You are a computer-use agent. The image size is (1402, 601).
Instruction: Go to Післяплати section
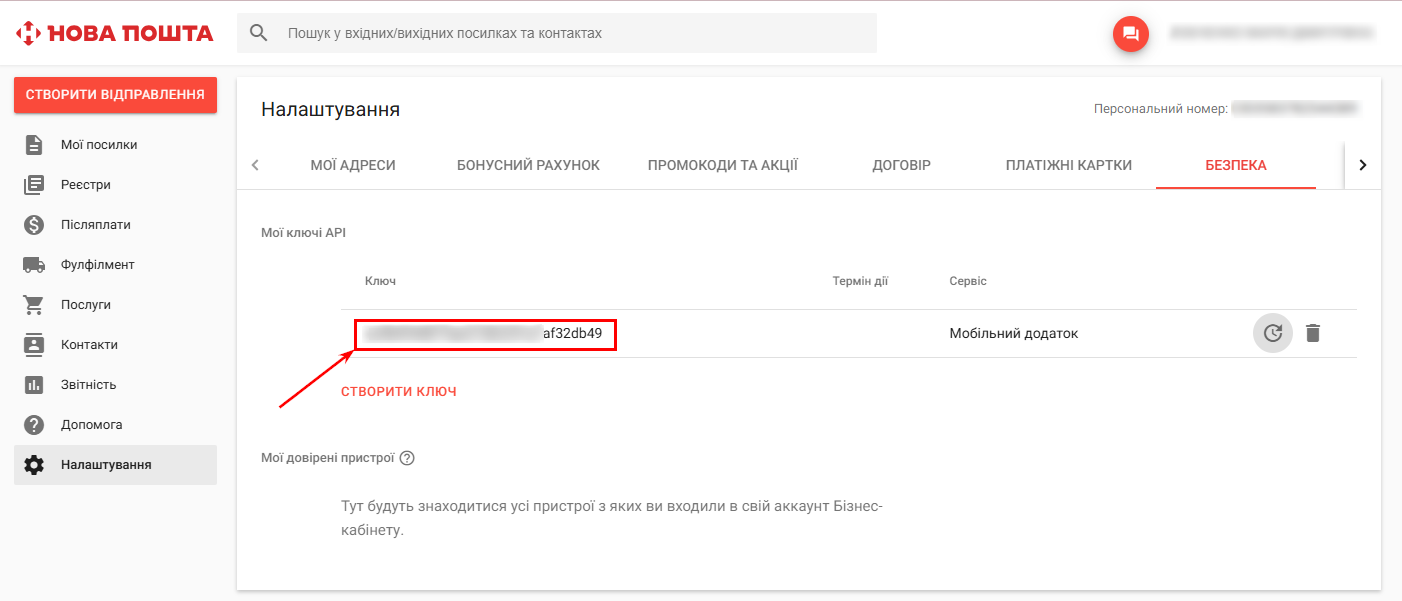95,225
